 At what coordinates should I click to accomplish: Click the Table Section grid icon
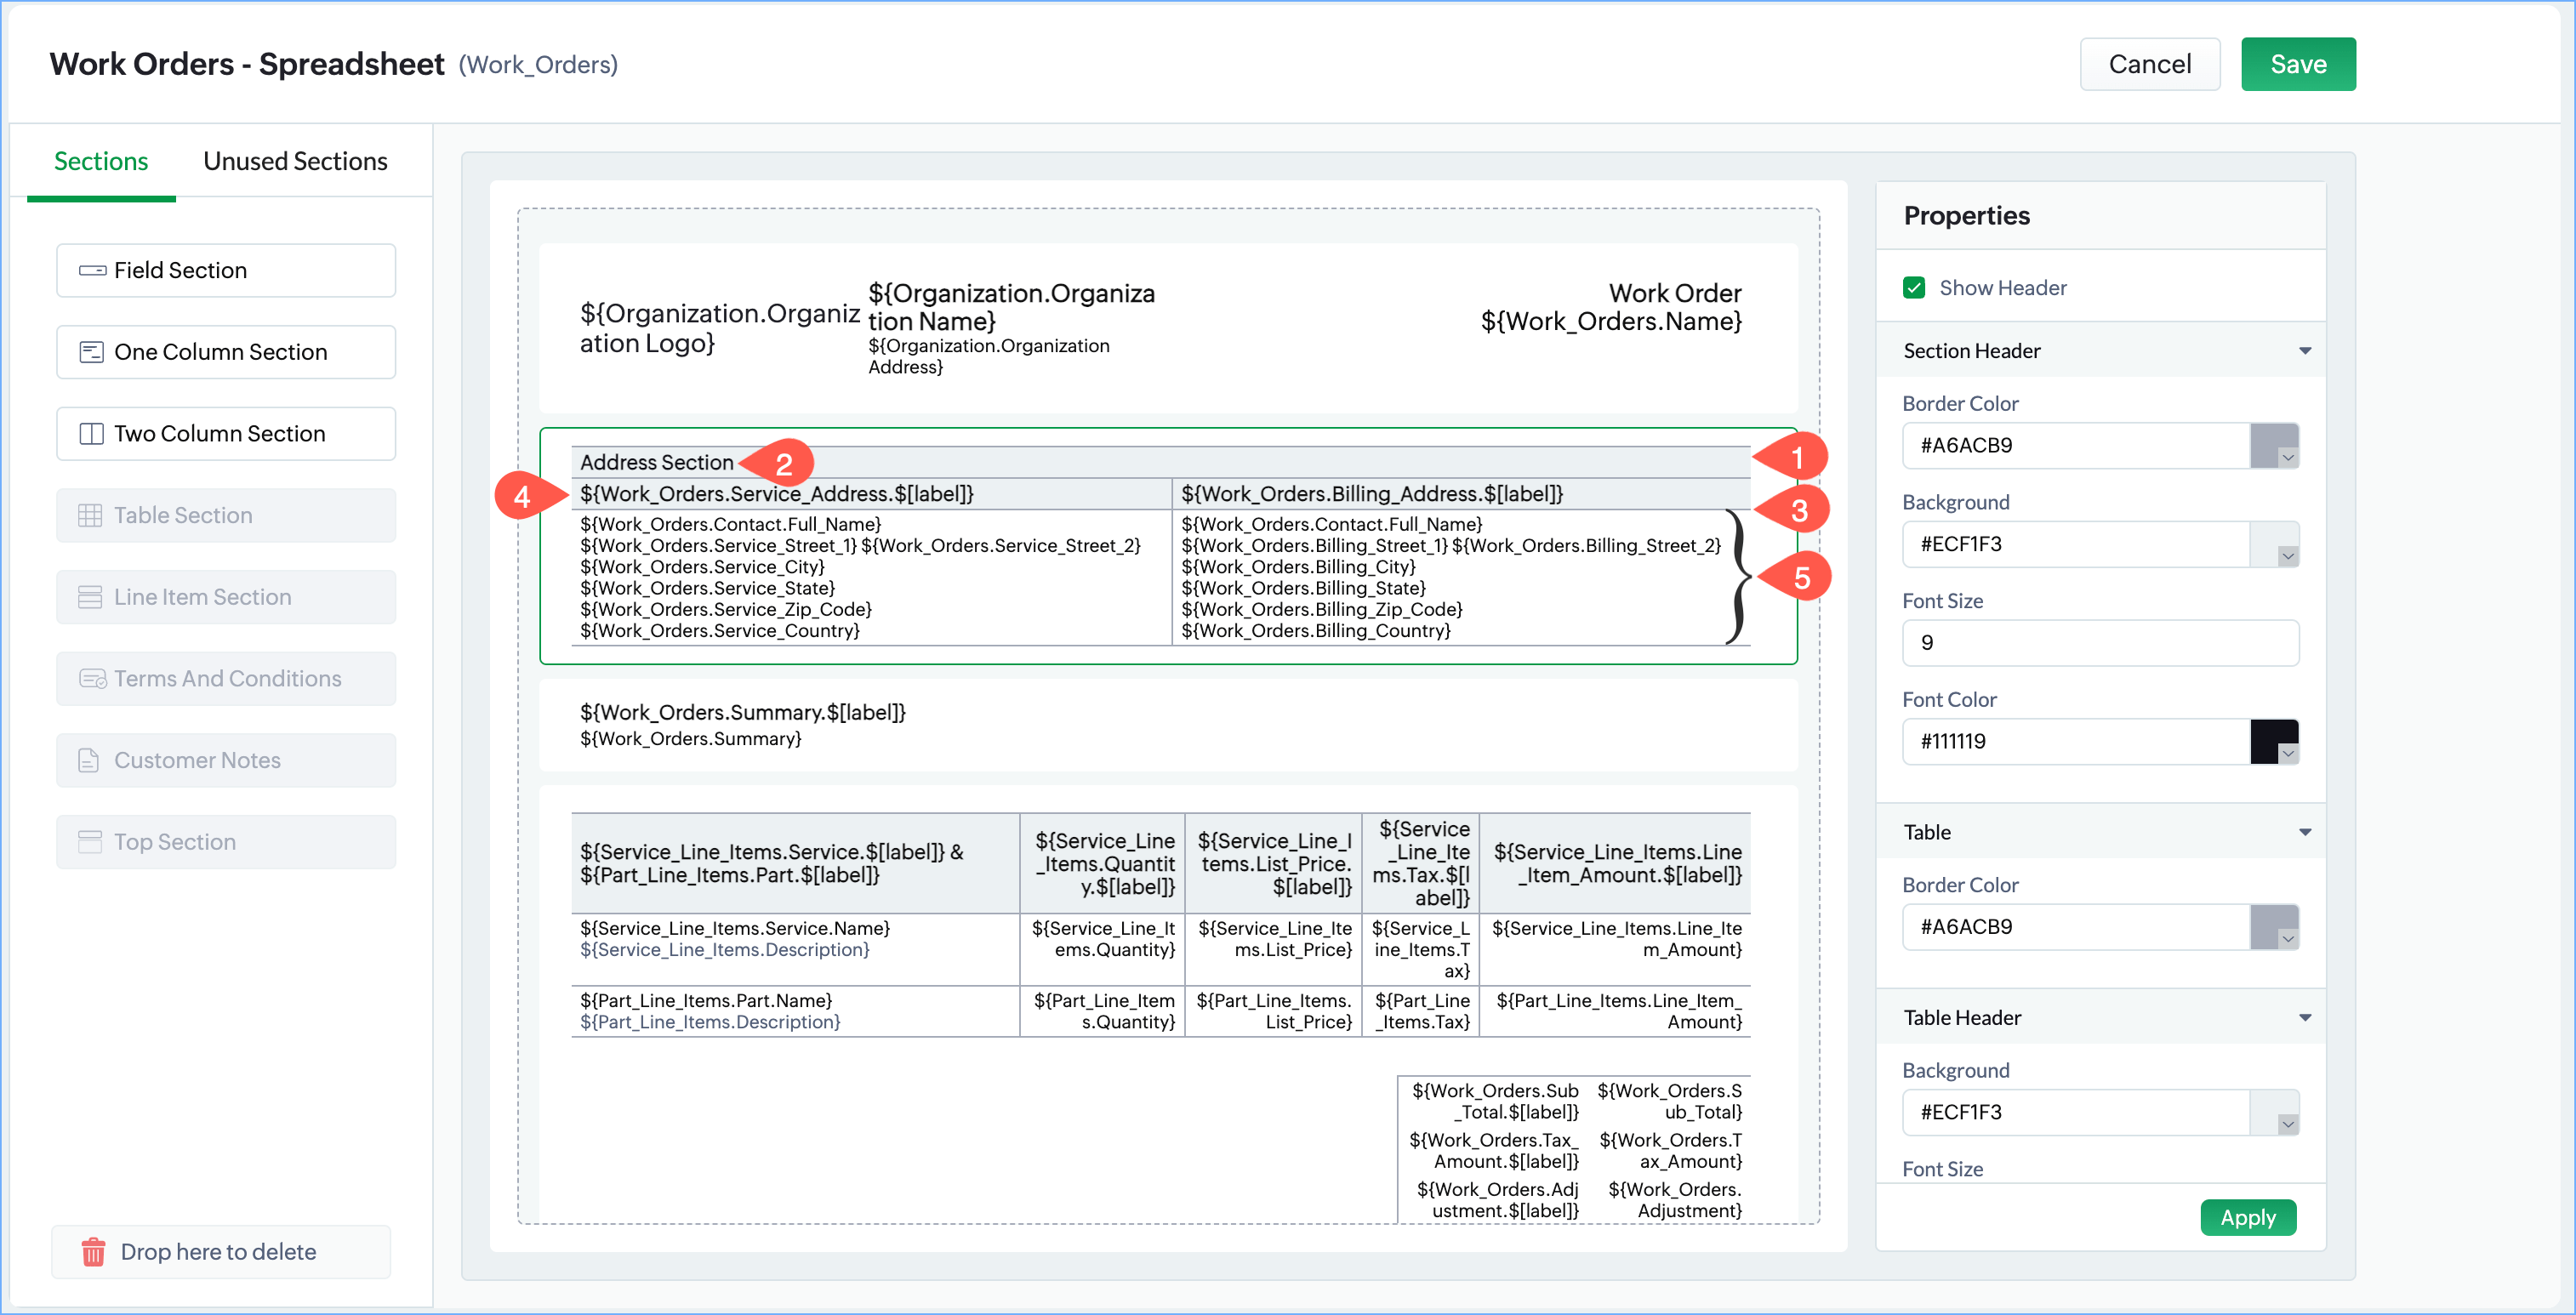90,515
